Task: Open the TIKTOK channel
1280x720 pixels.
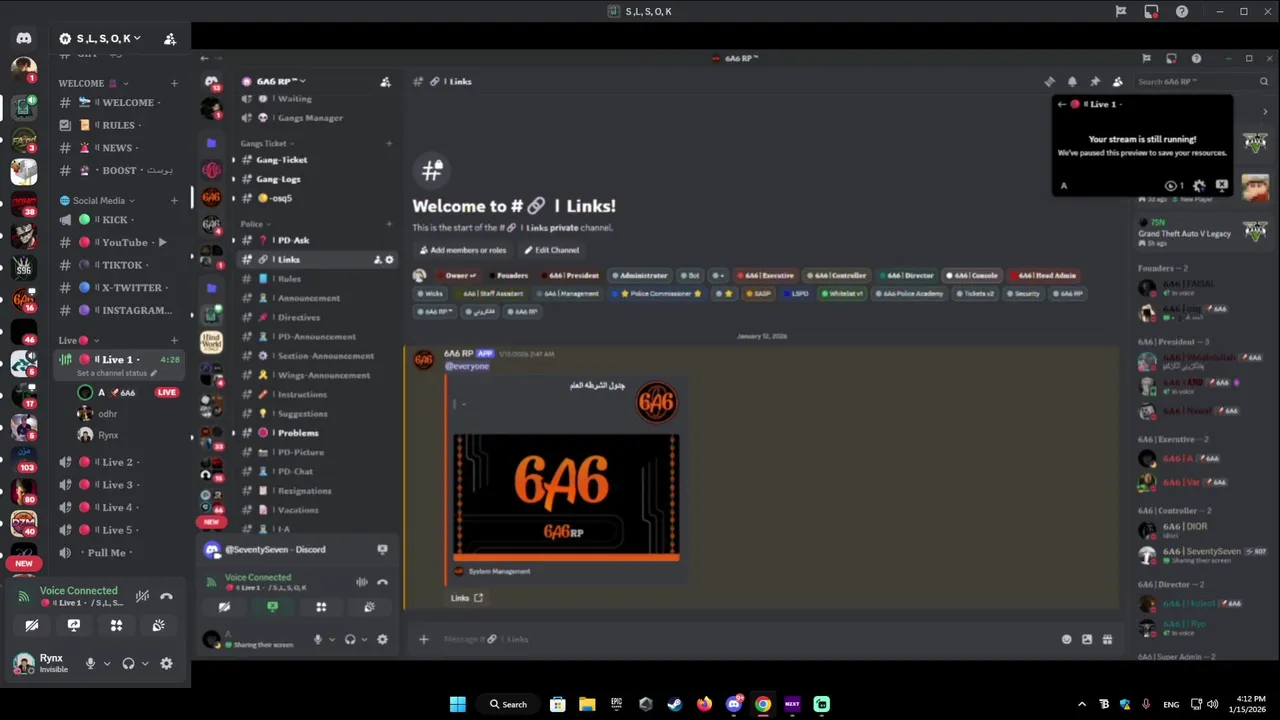Action: pyautogui.click(x=118, y=265)
